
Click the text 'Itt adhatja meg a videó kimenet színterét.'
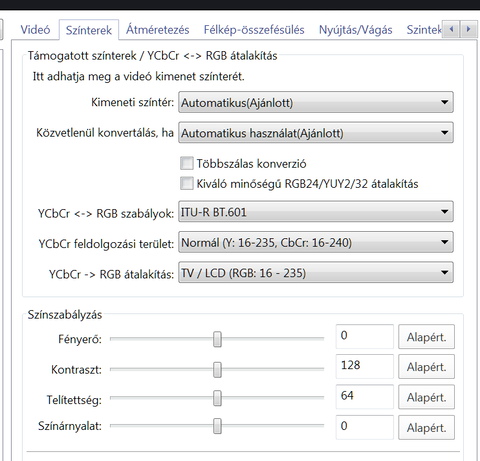tap(139, 77)
